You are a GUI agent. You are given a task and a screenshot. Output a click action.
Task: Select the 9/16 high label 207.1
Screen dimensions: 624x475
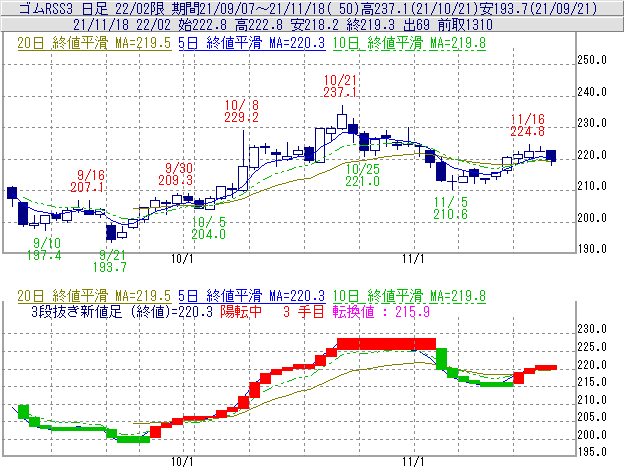click(x=88, y=187)
